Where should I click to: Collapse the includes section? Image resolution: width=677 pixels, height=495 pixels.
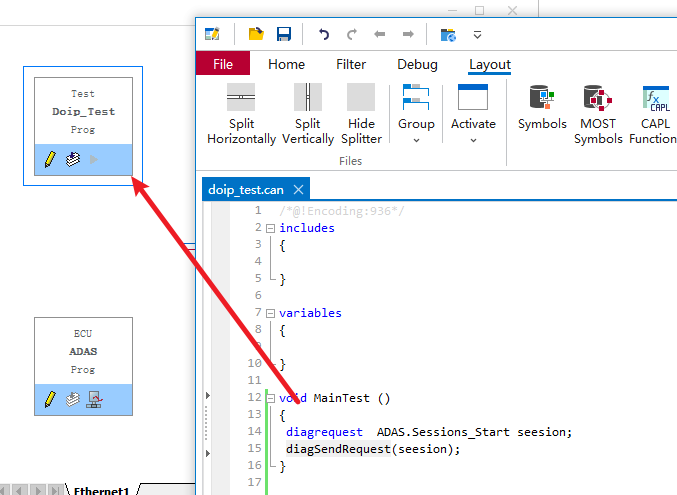click(x=270, y=228)
